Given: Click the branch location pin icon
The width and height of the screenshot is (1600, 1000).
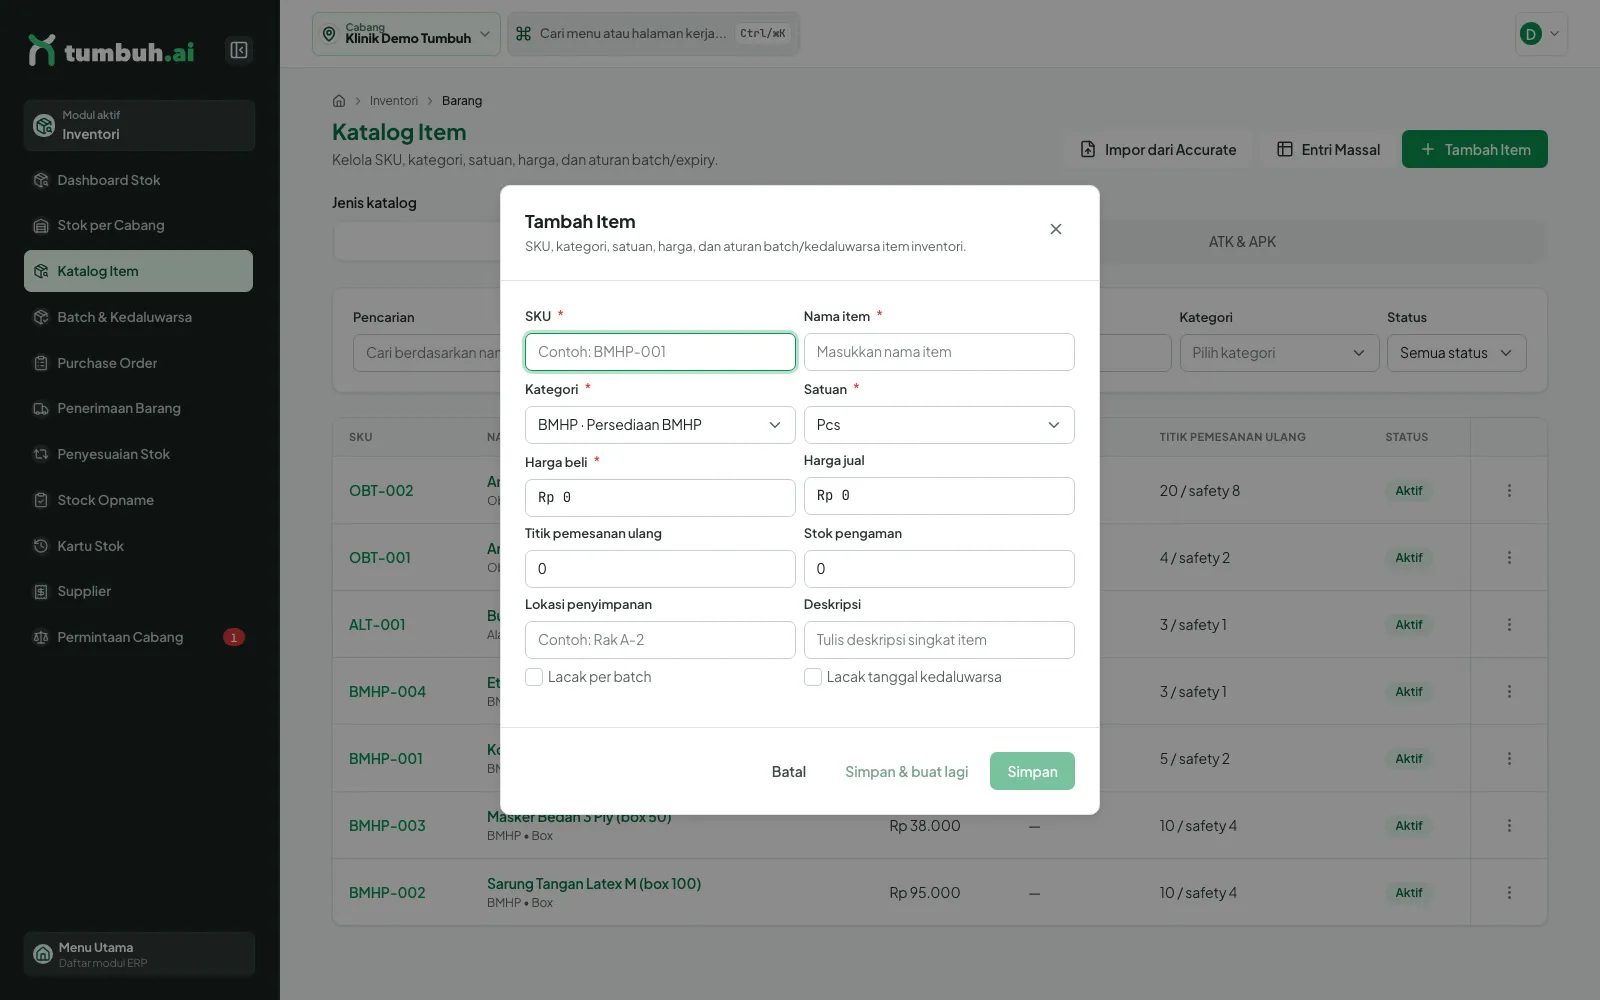Looking at the screenshot, I should [329, 34].
